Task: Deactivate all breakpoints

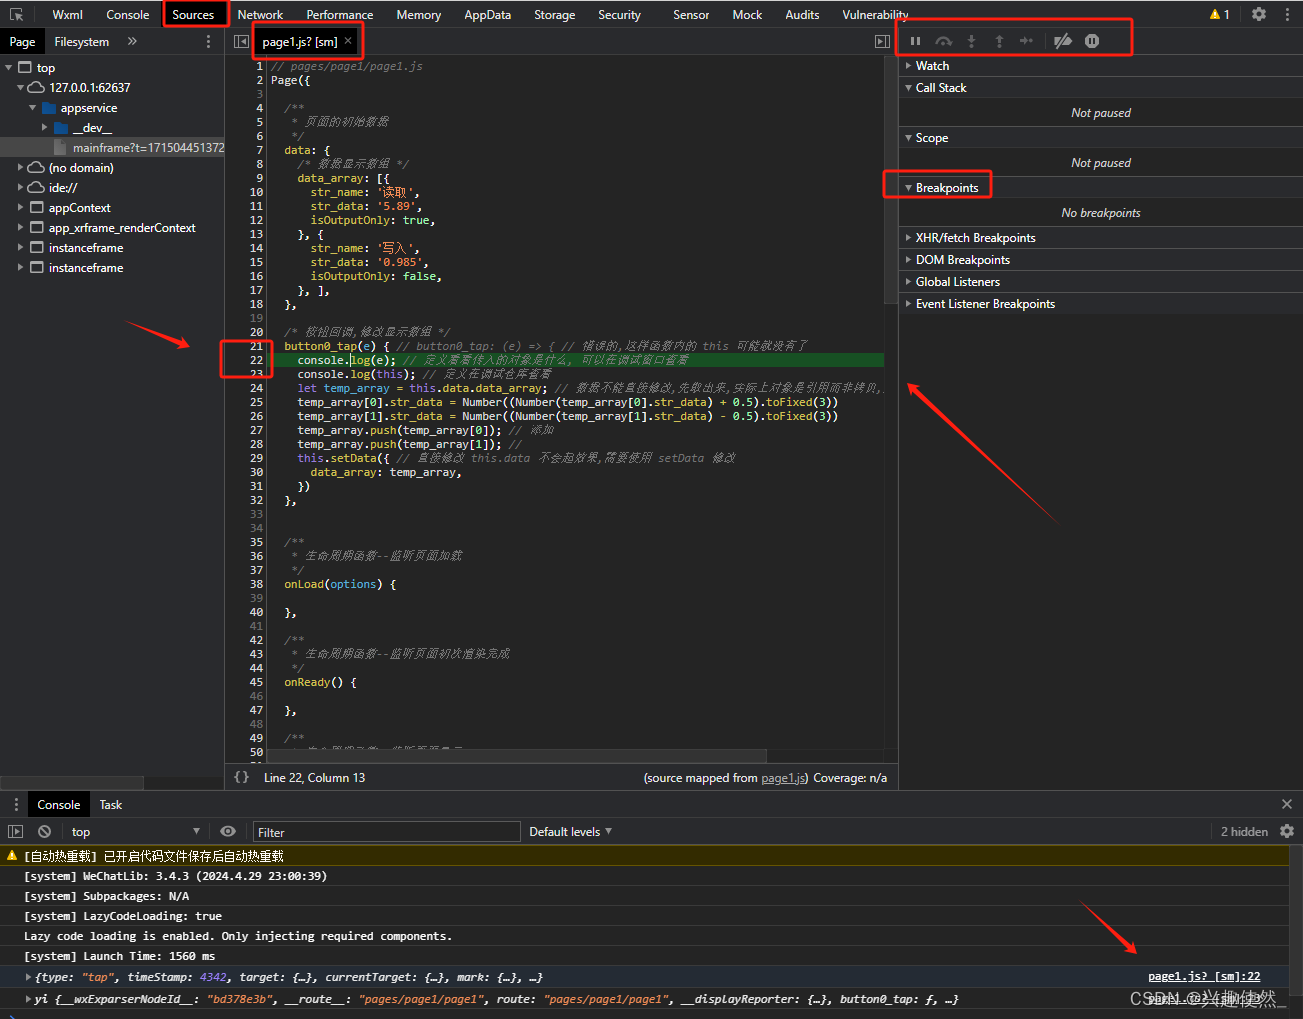Action: click(x=1063, y=41)
